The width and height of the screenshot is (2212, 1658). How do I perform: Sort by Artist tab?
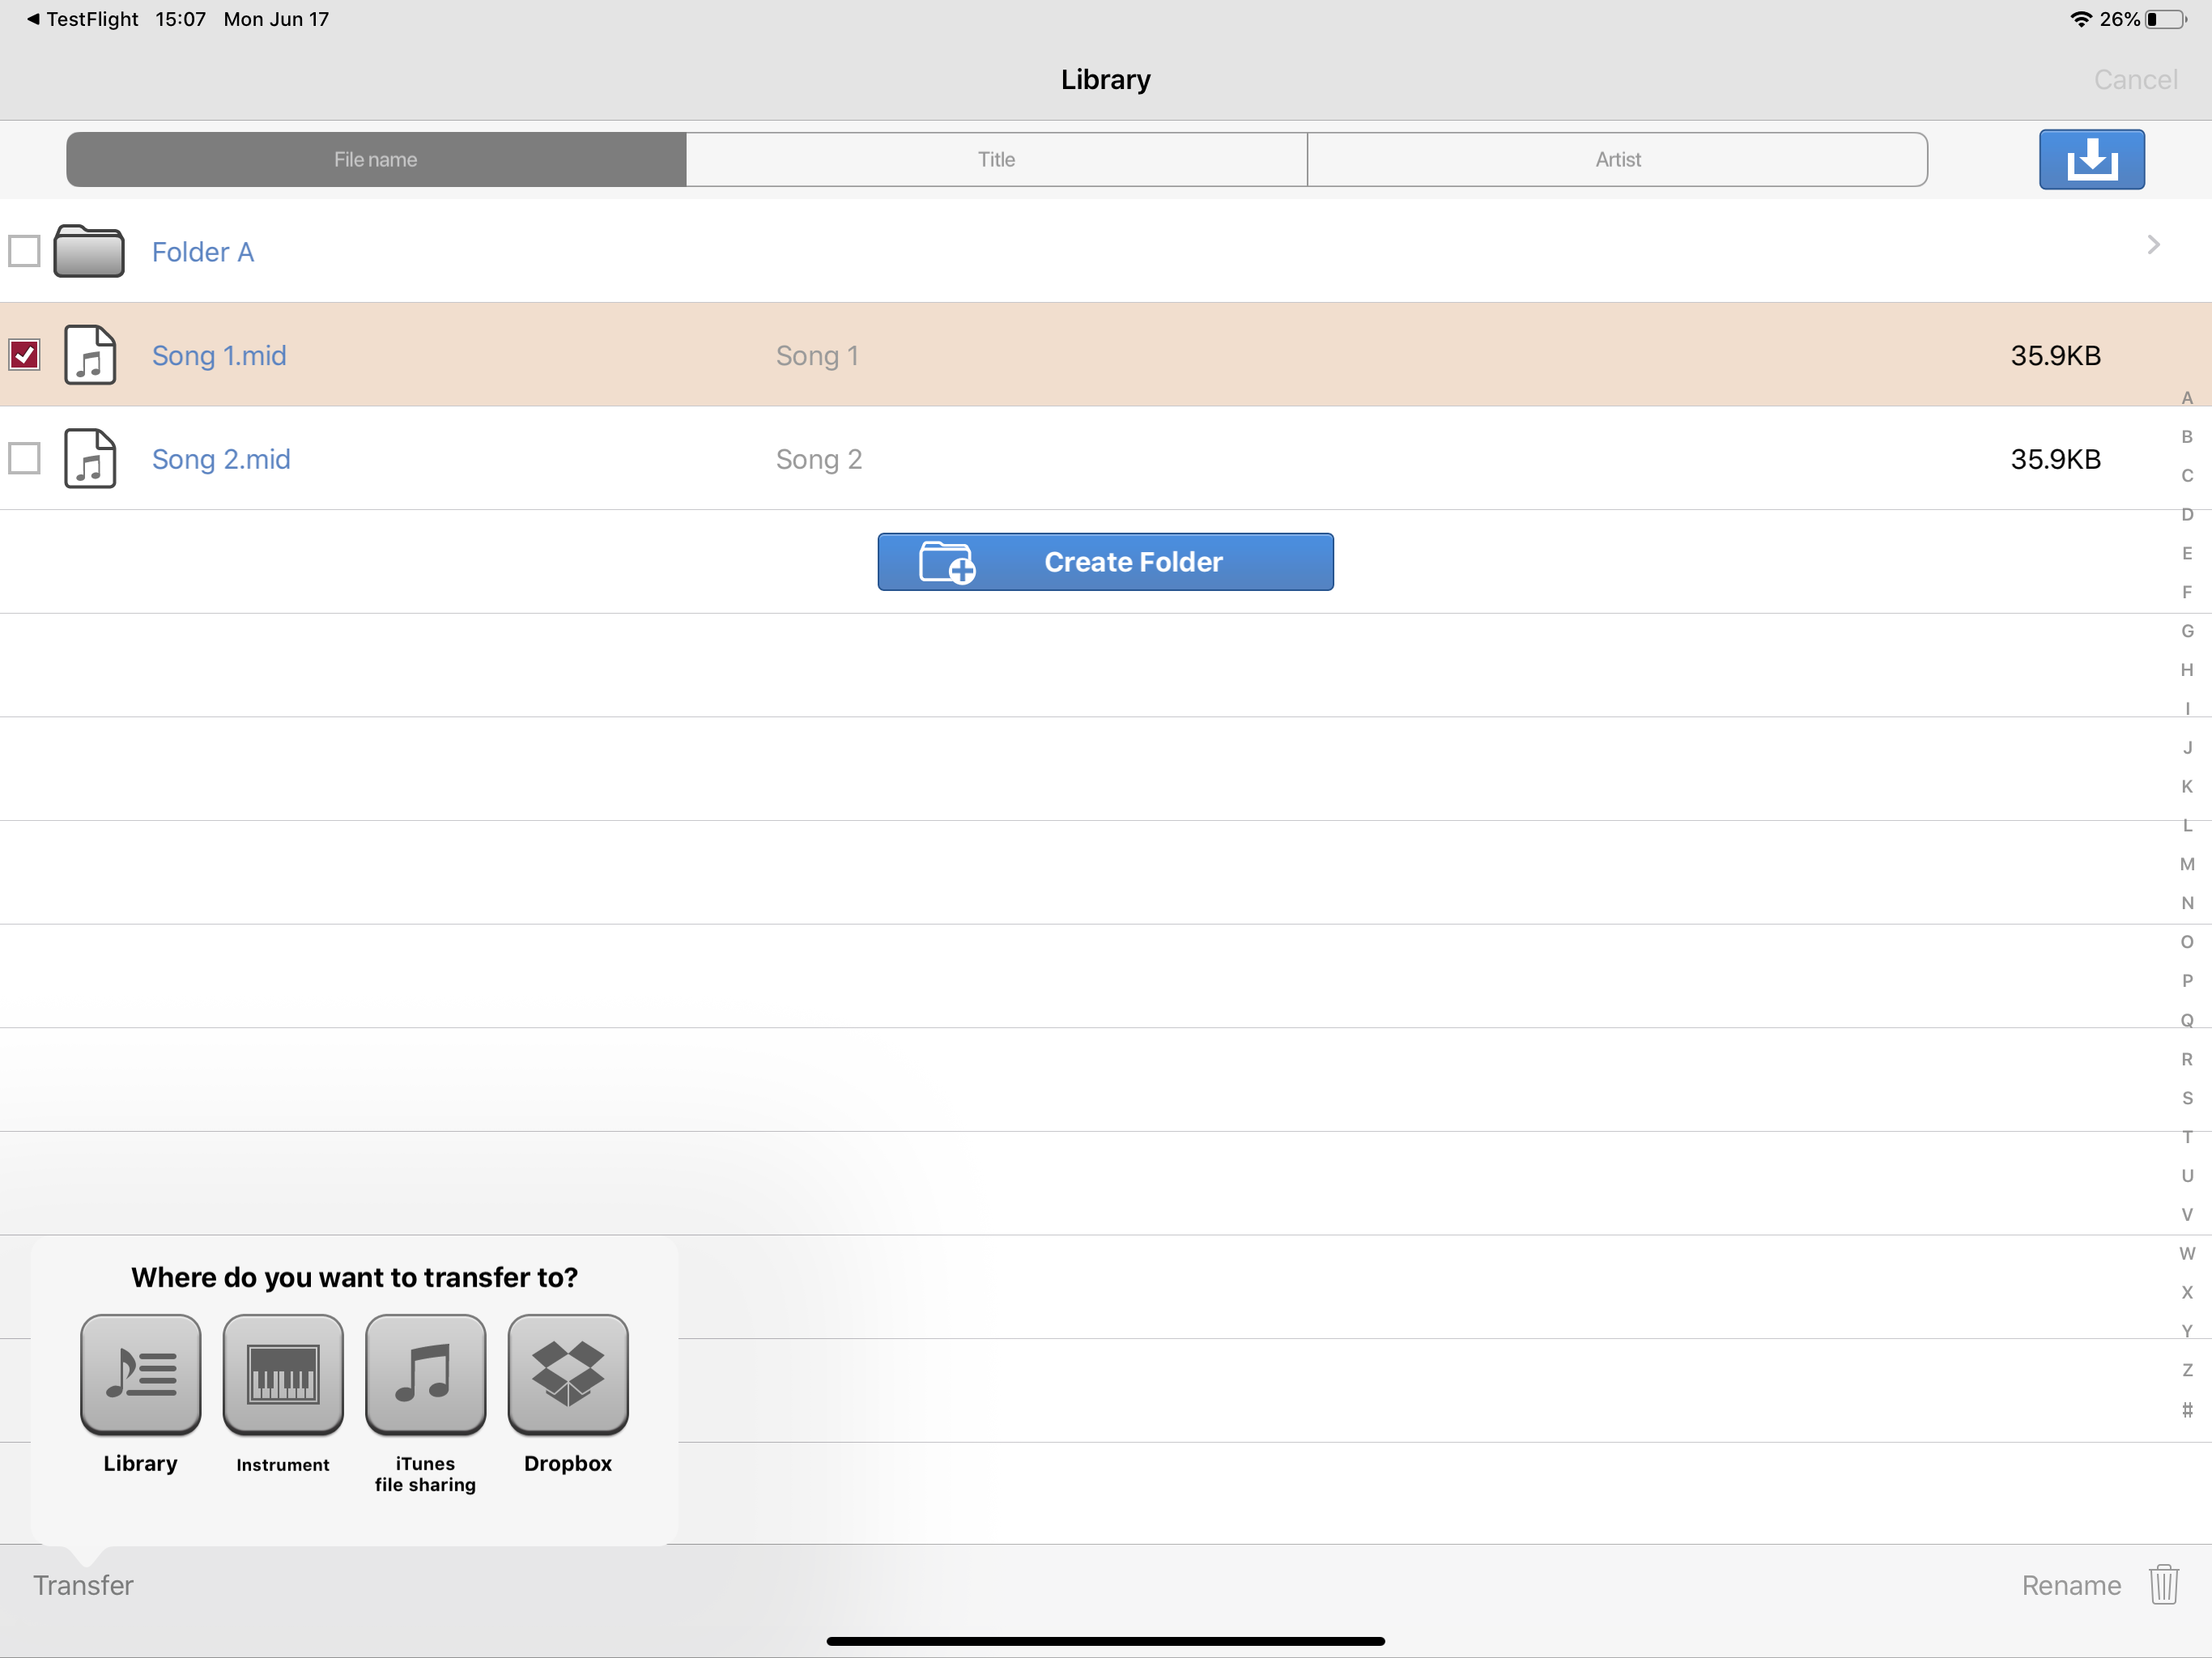coord(1617,159)
